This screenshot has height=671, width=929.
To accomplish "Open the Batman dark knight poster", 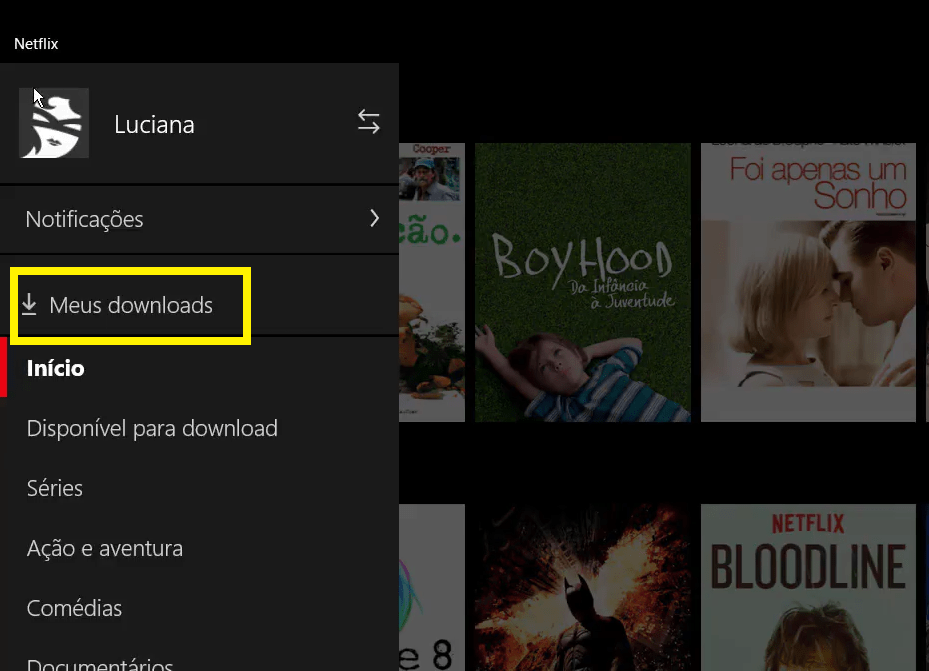I will (x=582, y=587).
